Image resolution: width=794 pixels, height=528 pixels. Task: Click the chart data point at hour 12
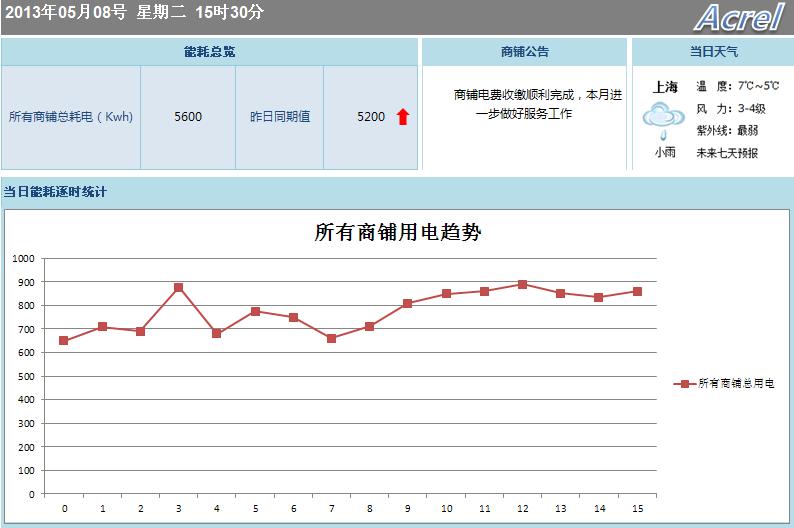tap(523, 285)
